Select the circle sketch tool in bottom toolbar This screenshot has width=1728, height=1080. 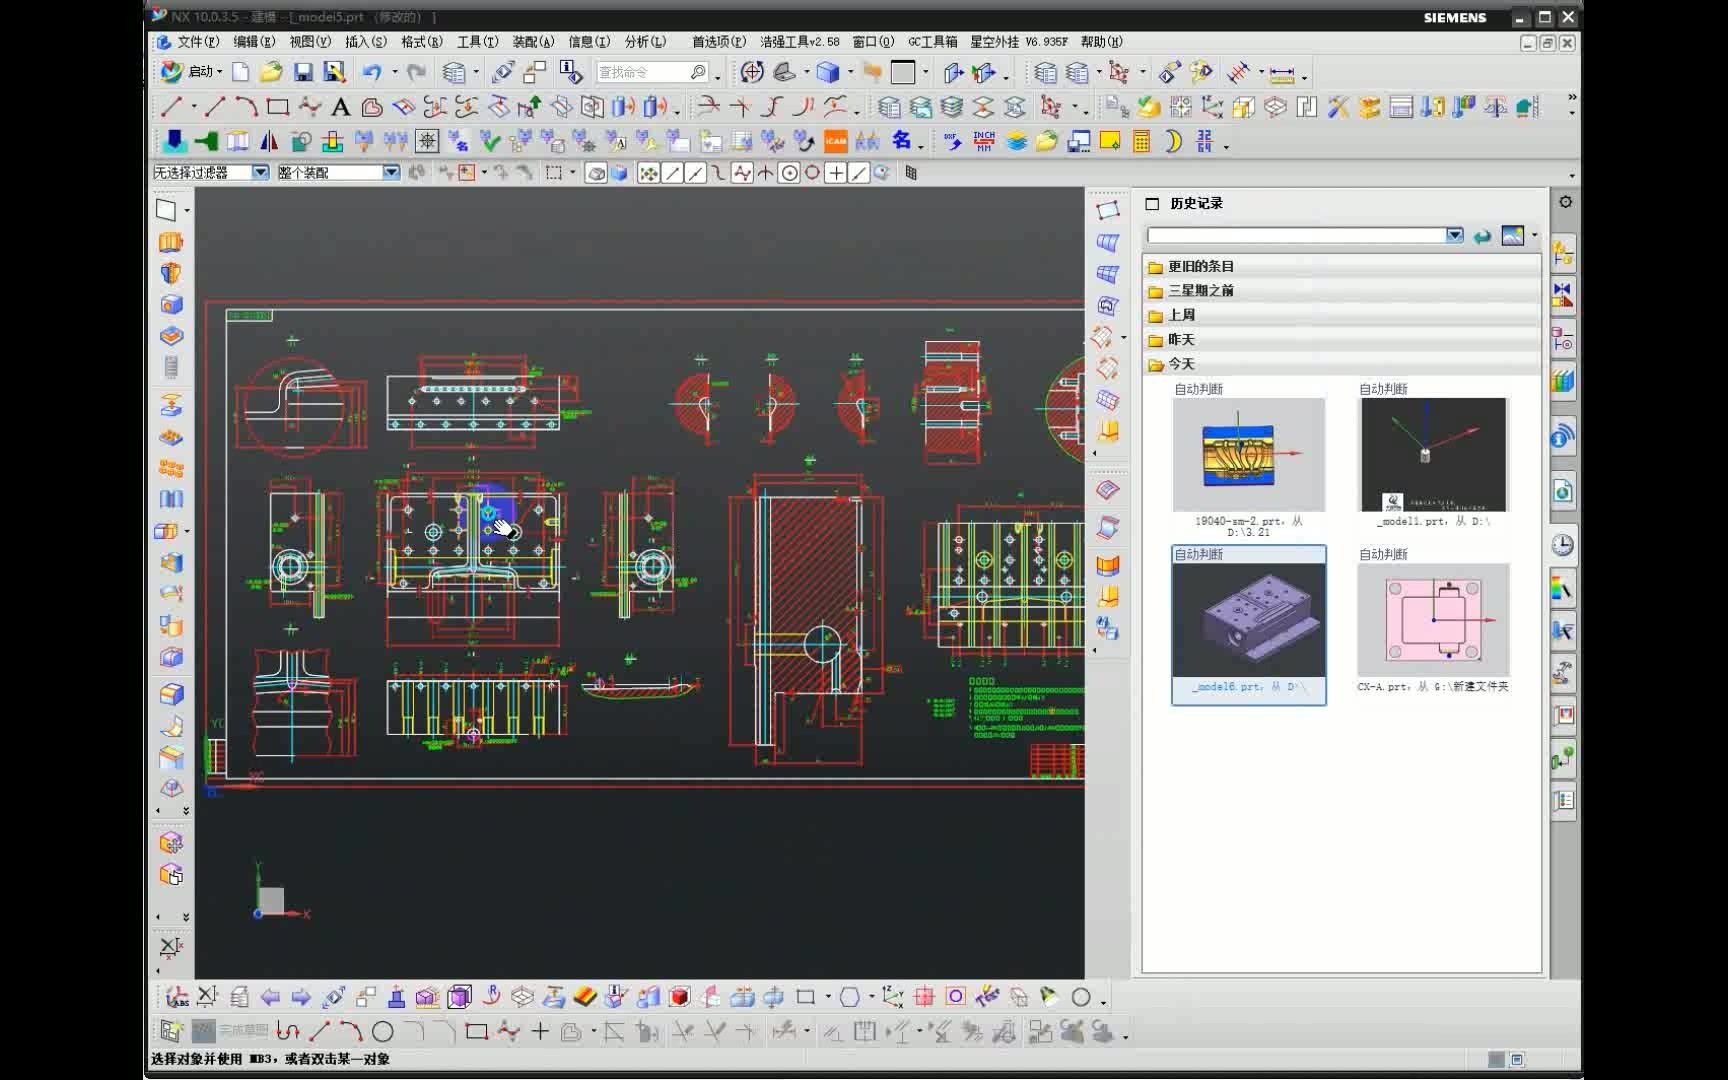382,1031
